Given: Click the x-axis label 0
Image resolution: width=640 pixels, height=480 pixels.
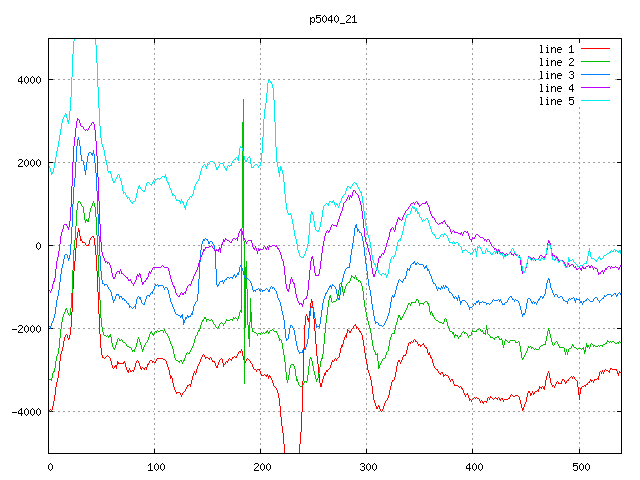Looking at the screenshot, I should click(50, 467).
